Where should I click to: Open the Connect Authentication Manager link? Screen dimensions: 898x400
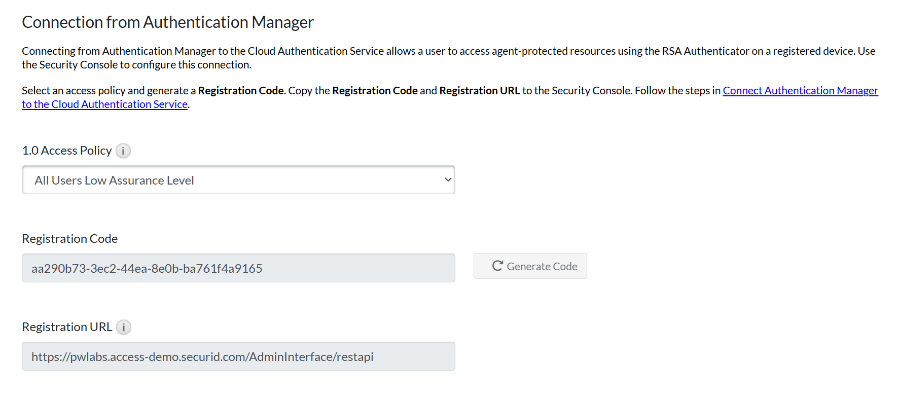800,91
